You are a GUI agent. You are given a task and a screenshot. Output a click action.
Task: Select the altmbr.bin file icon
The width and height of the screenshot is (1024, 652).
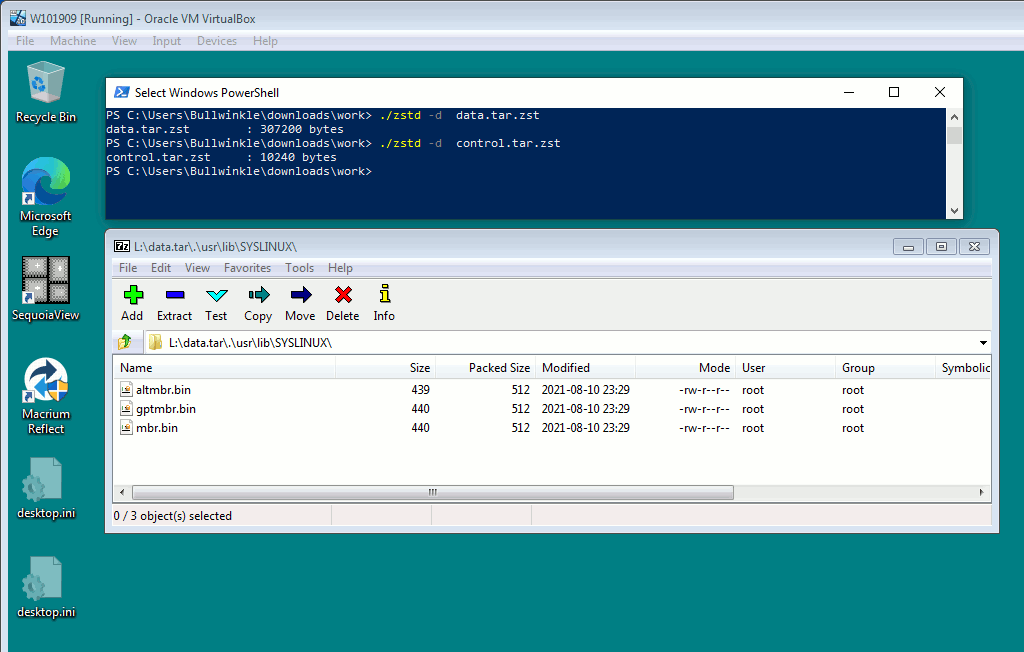(x=127, y=389)
